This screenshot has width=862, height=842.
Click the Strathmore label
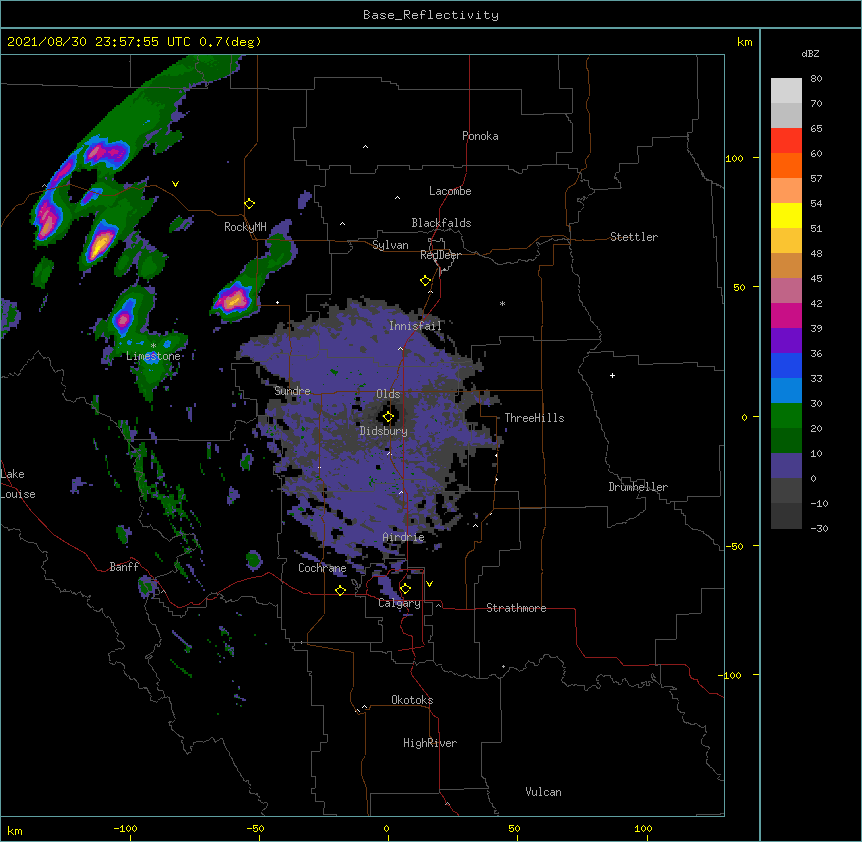tap(516, 608)
